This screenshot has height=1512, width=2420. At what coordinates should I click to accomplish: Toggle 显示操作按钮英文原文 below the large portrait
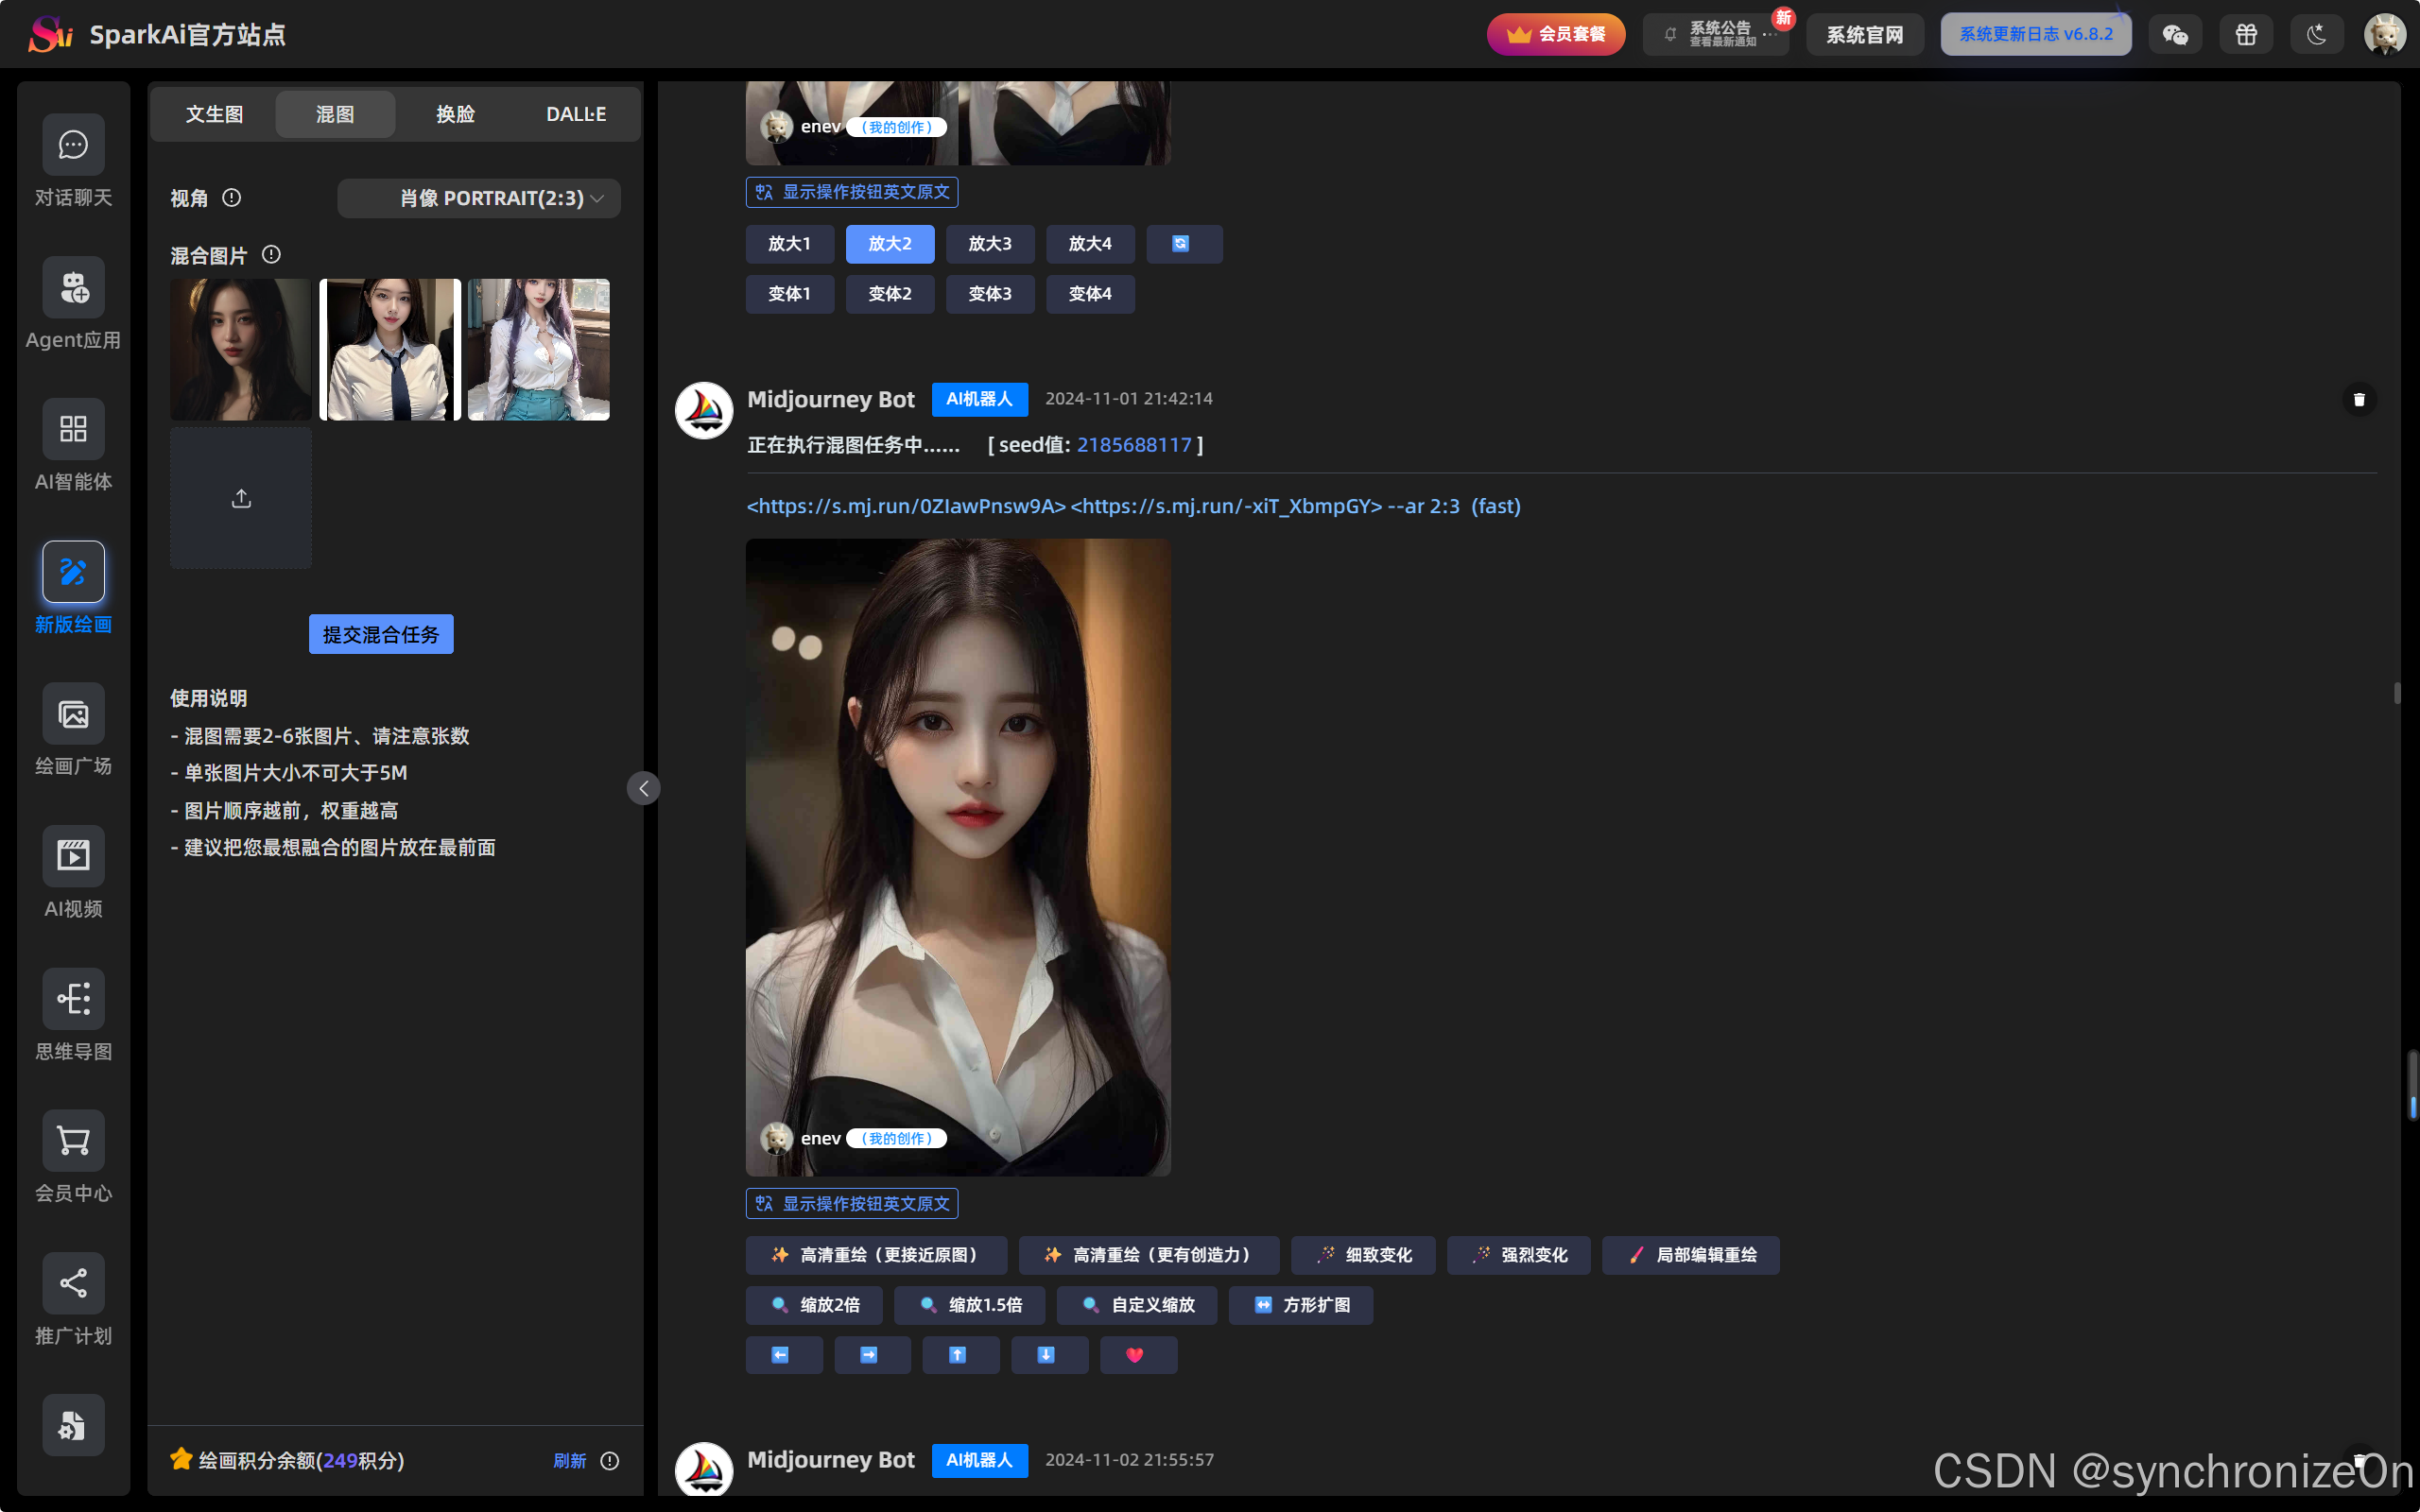(x=852, y=1203)
